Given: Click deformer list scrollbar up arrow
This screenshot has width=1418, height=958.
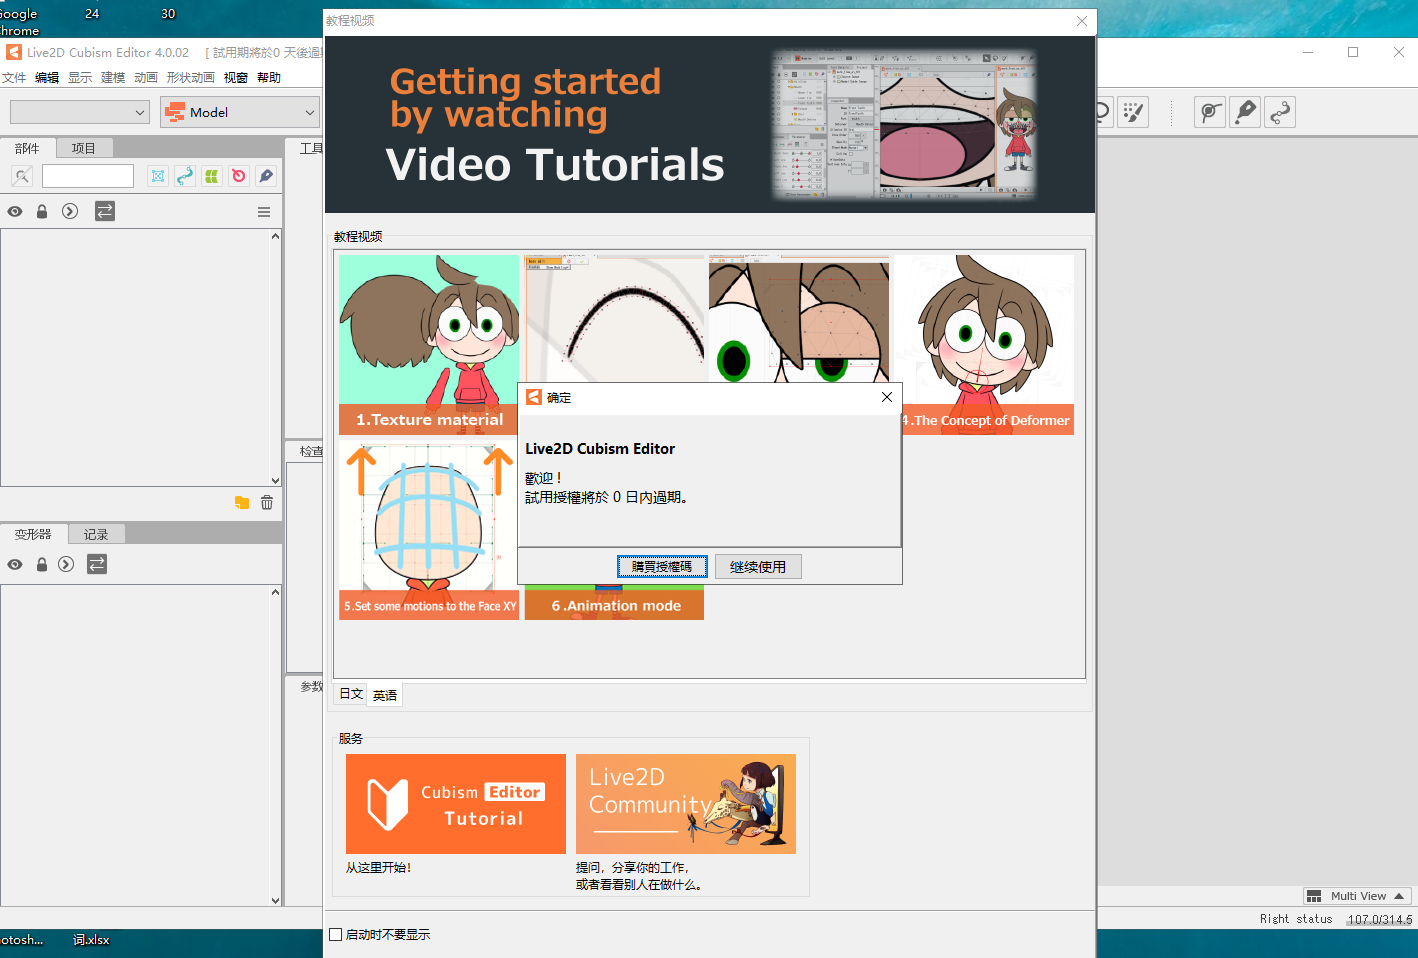Looking at the screenshot, I should (x=275, y=592).
